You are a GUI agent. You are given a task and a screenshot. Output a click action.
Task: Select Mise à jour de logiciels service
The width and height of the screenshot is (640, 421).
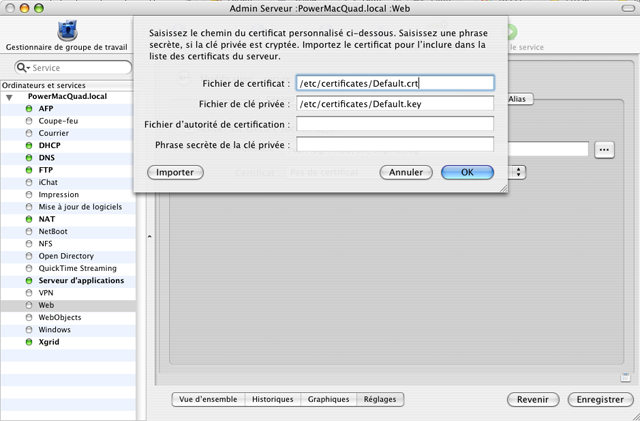tap(69, 207)
